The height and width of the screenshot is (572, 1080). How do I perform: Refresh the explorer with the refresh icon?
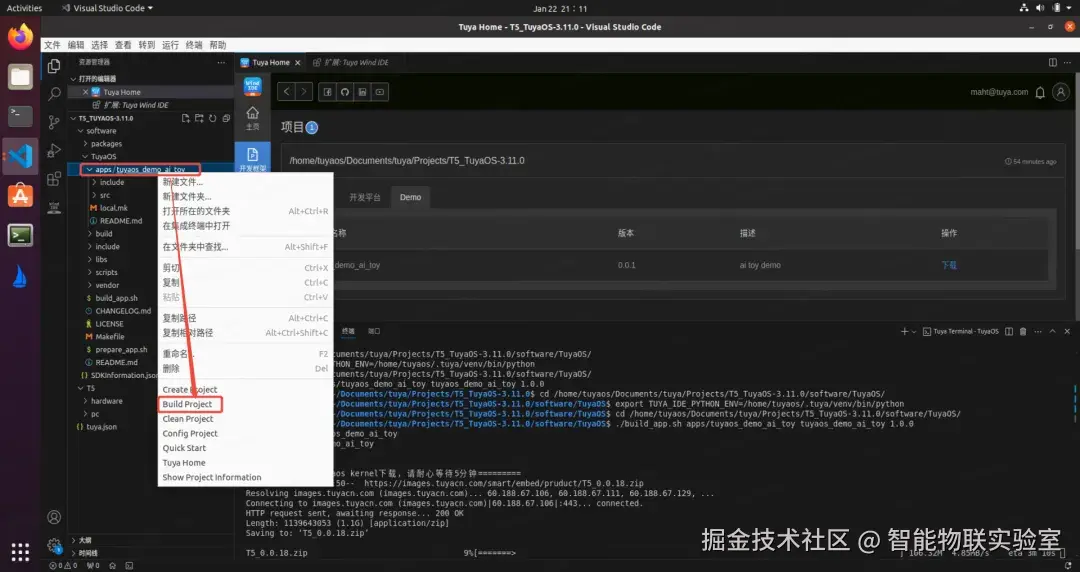[x=213, y=119]
